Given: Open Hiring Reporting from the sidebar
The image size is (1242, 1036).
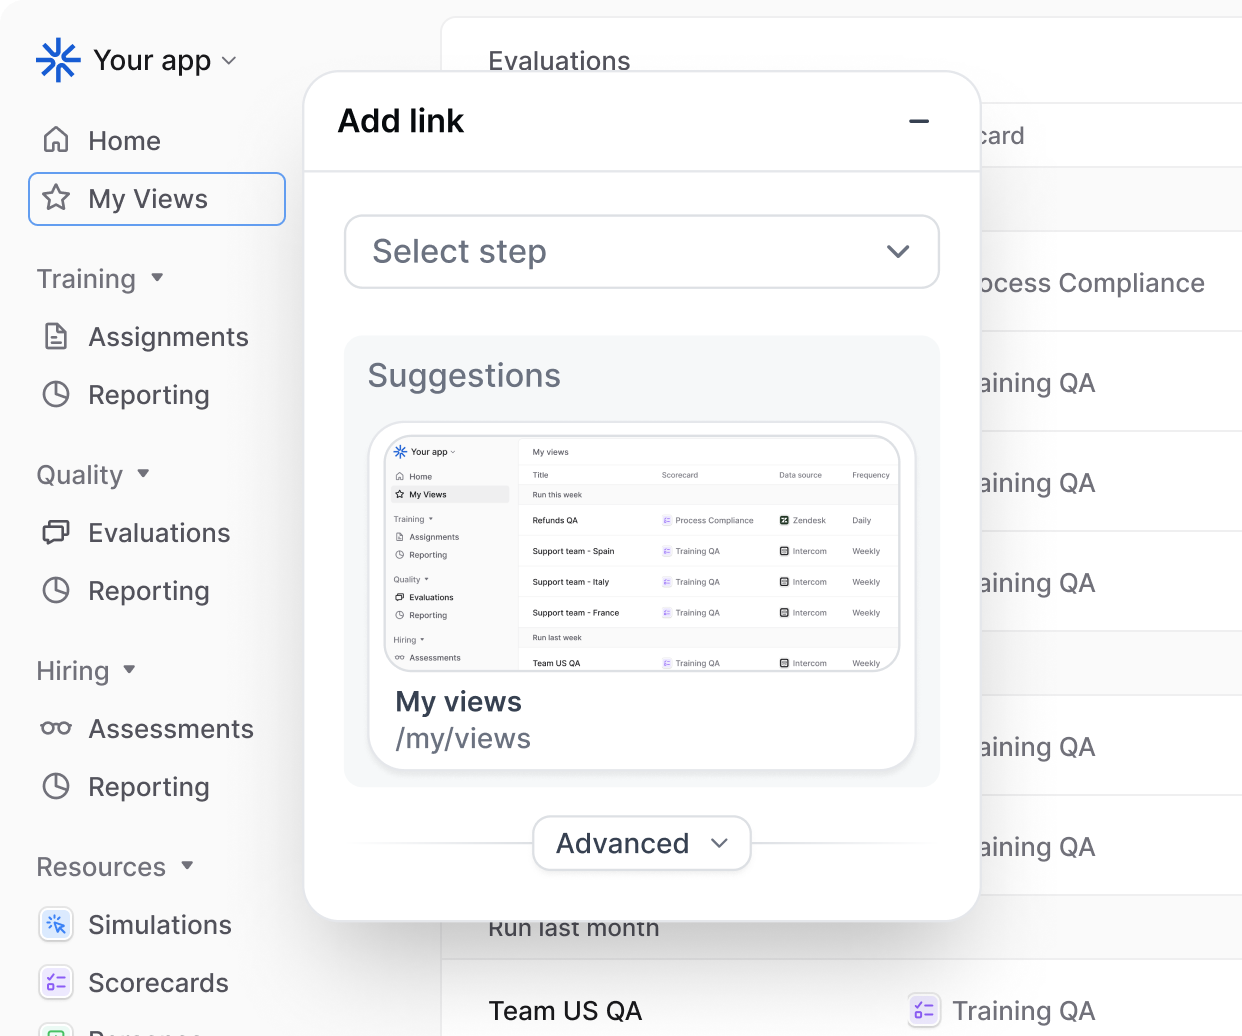Looking at the screenshot, I should pyautogui.click(x=149, y=787).
